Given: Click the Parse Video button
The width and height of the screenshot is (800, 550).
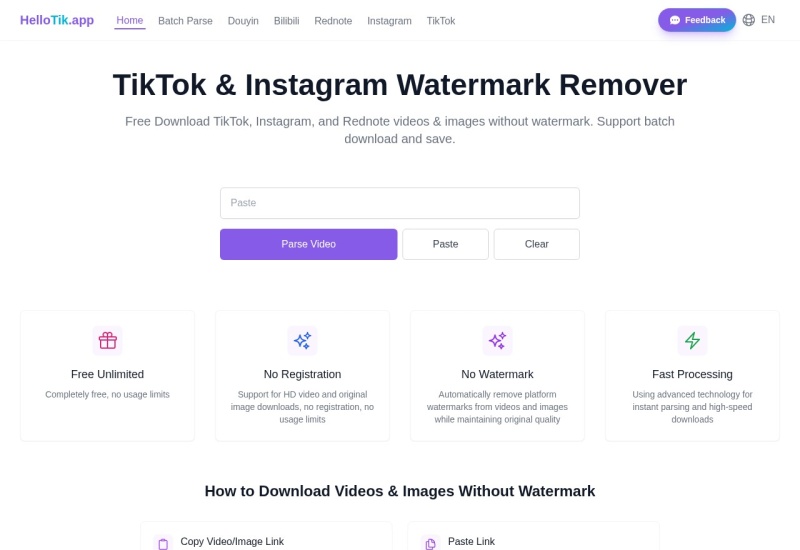Looking at the screenshot, I should click(309, 244).
